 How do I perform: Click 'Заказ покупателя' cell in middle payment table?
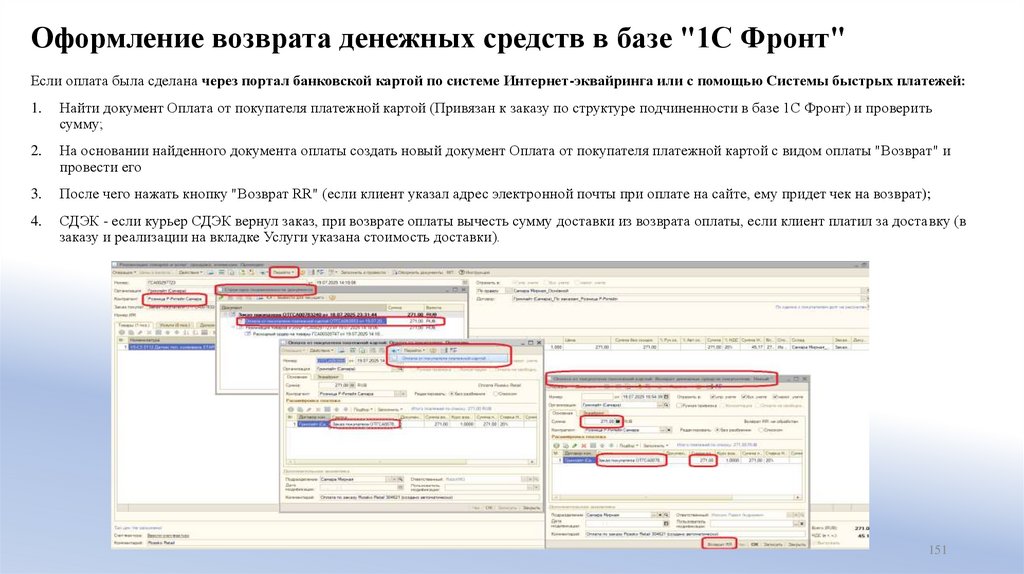(364, 424)
